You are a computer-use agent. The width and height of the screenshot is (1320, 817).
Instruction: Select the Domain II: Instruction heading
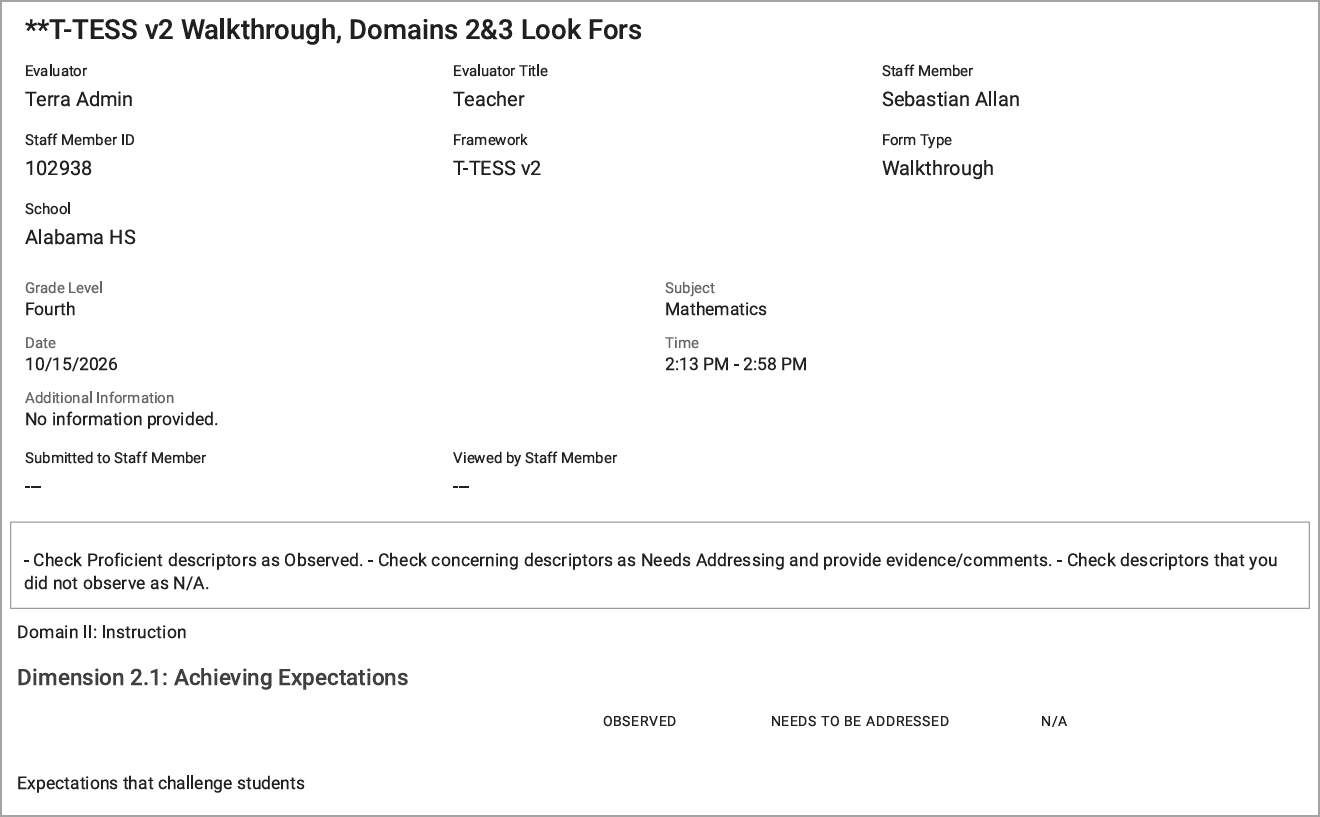pos(102,632)
